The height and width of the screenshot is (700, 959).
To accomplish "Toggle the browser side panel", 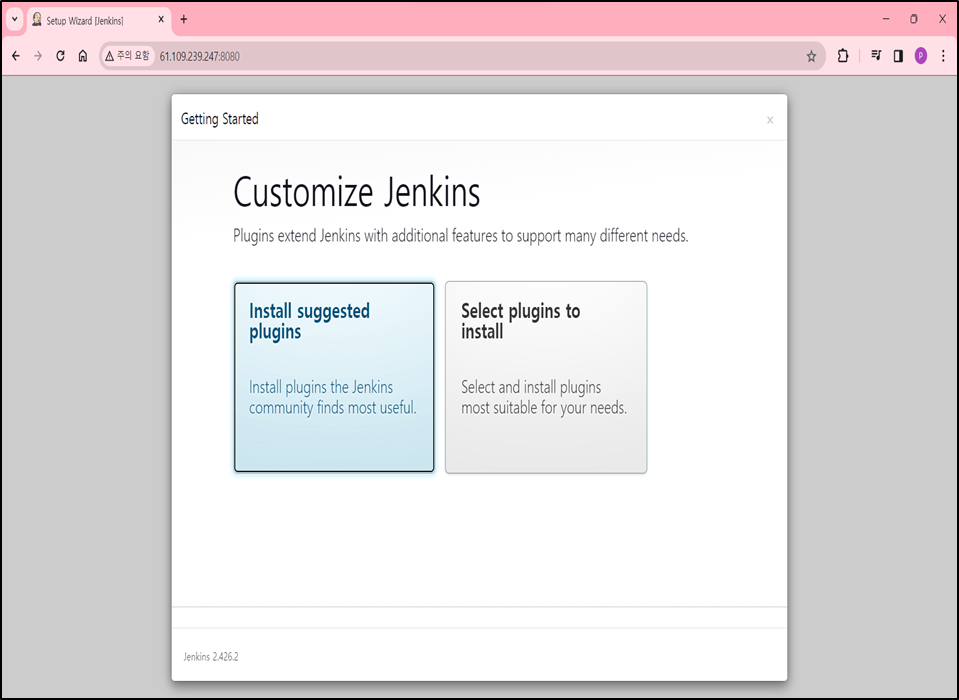I will 898,56.
